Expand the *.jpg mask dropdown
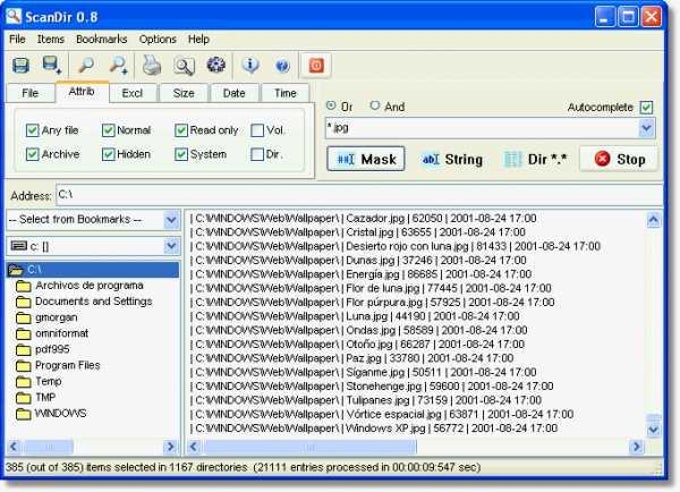This screenshot has height=492, width=680. [x=647, y=128]
